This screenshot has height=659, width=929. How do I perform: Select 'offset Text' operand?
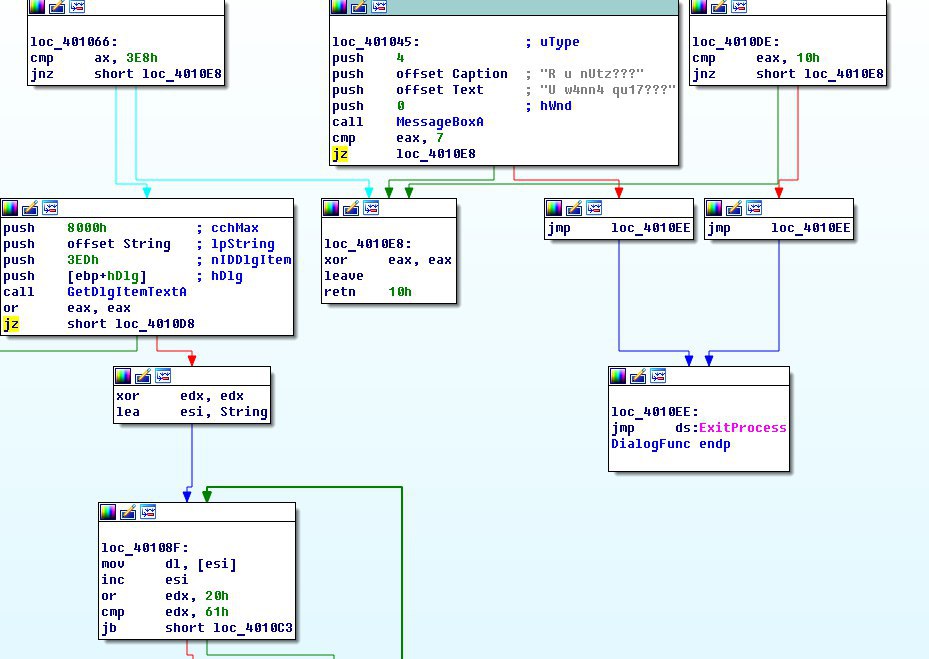tap(440, 90)
